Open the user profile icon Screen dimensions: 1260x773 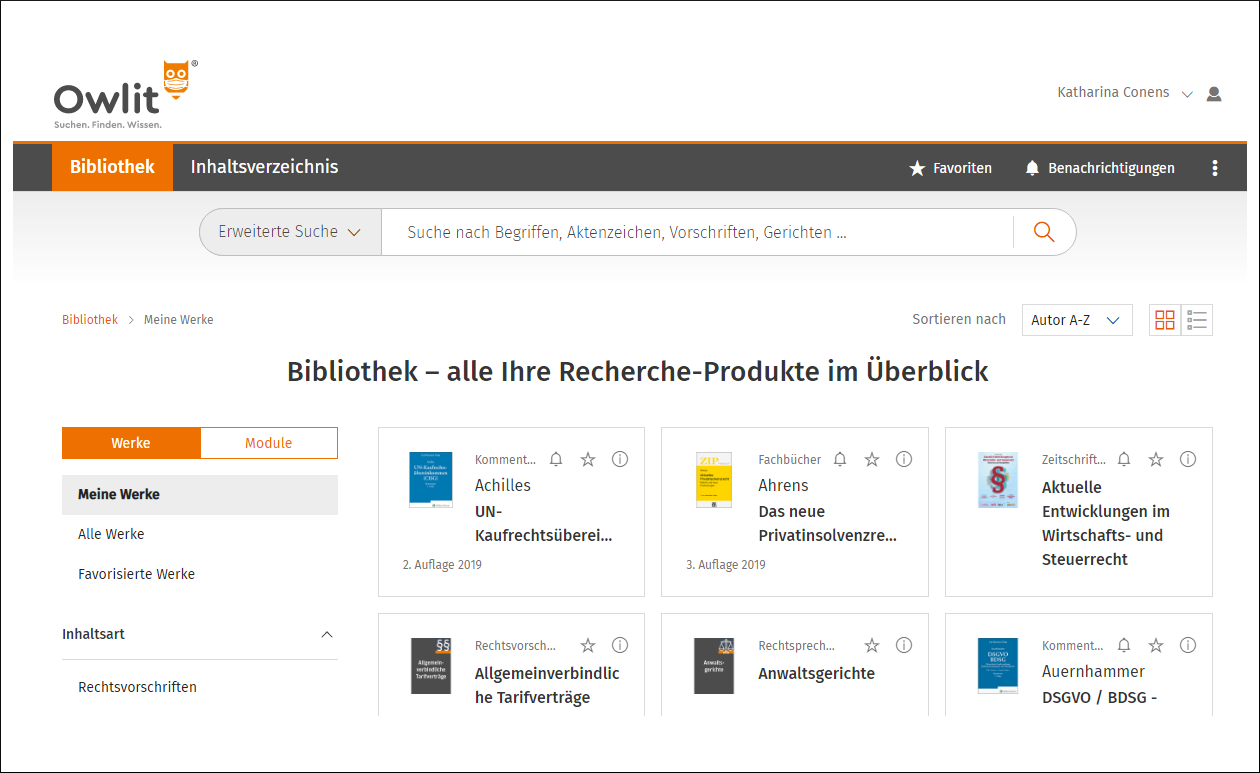coord(1214,93)
